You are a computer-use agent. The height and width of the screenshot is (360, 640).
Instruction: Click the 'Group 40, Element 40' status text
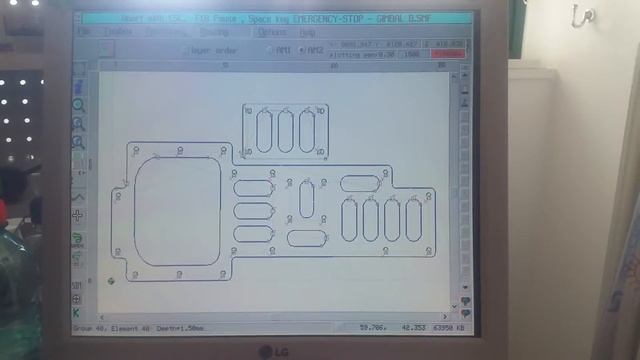point(111,328)
